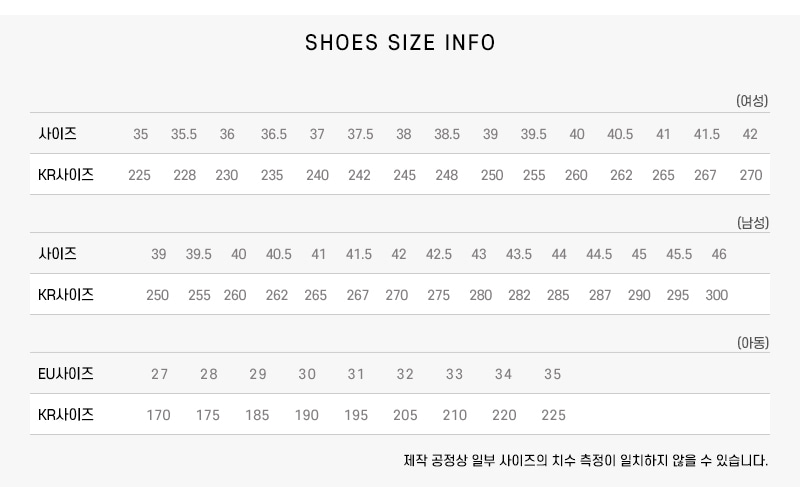
Task: Select EU size 32 in kids' table
Action: [x=405, y=374]
